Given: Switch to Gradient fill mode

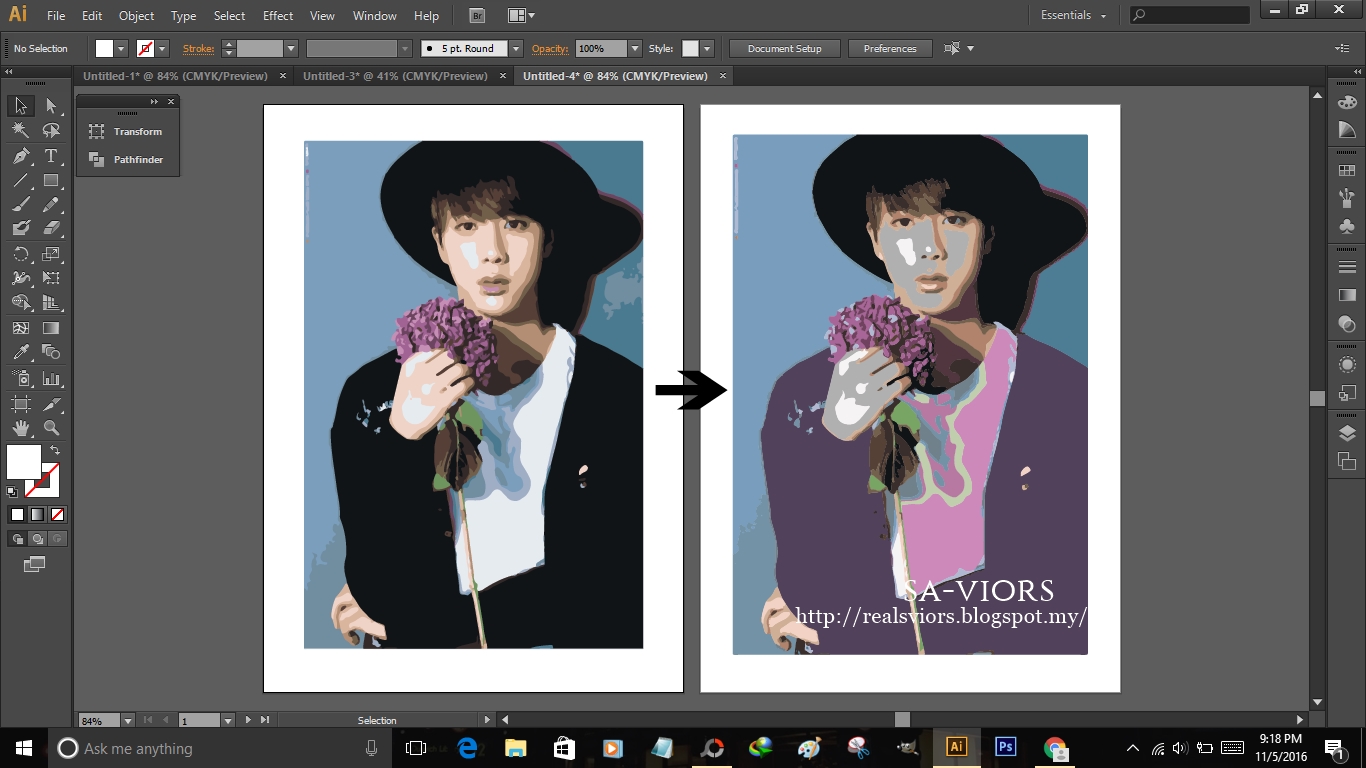Looking at the screenshot, I should pyautogui.click(x=37, y=515).
